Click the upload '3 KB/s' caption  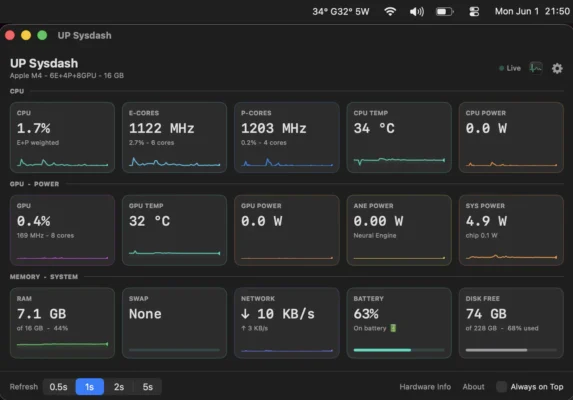[x=254, y=328]
